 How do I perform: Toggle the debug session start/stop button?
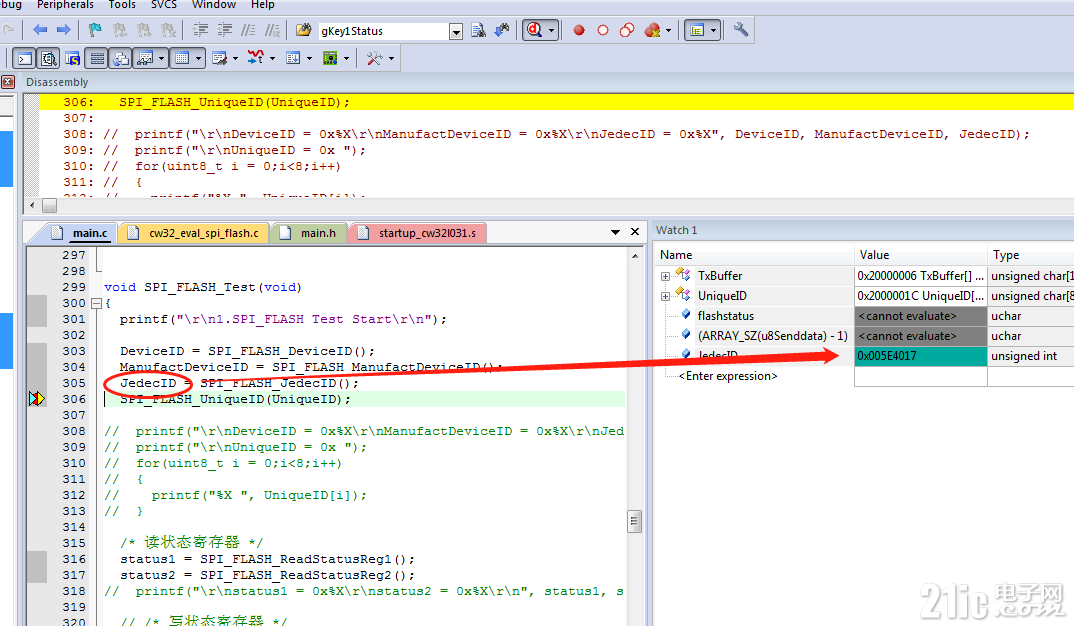535,30
